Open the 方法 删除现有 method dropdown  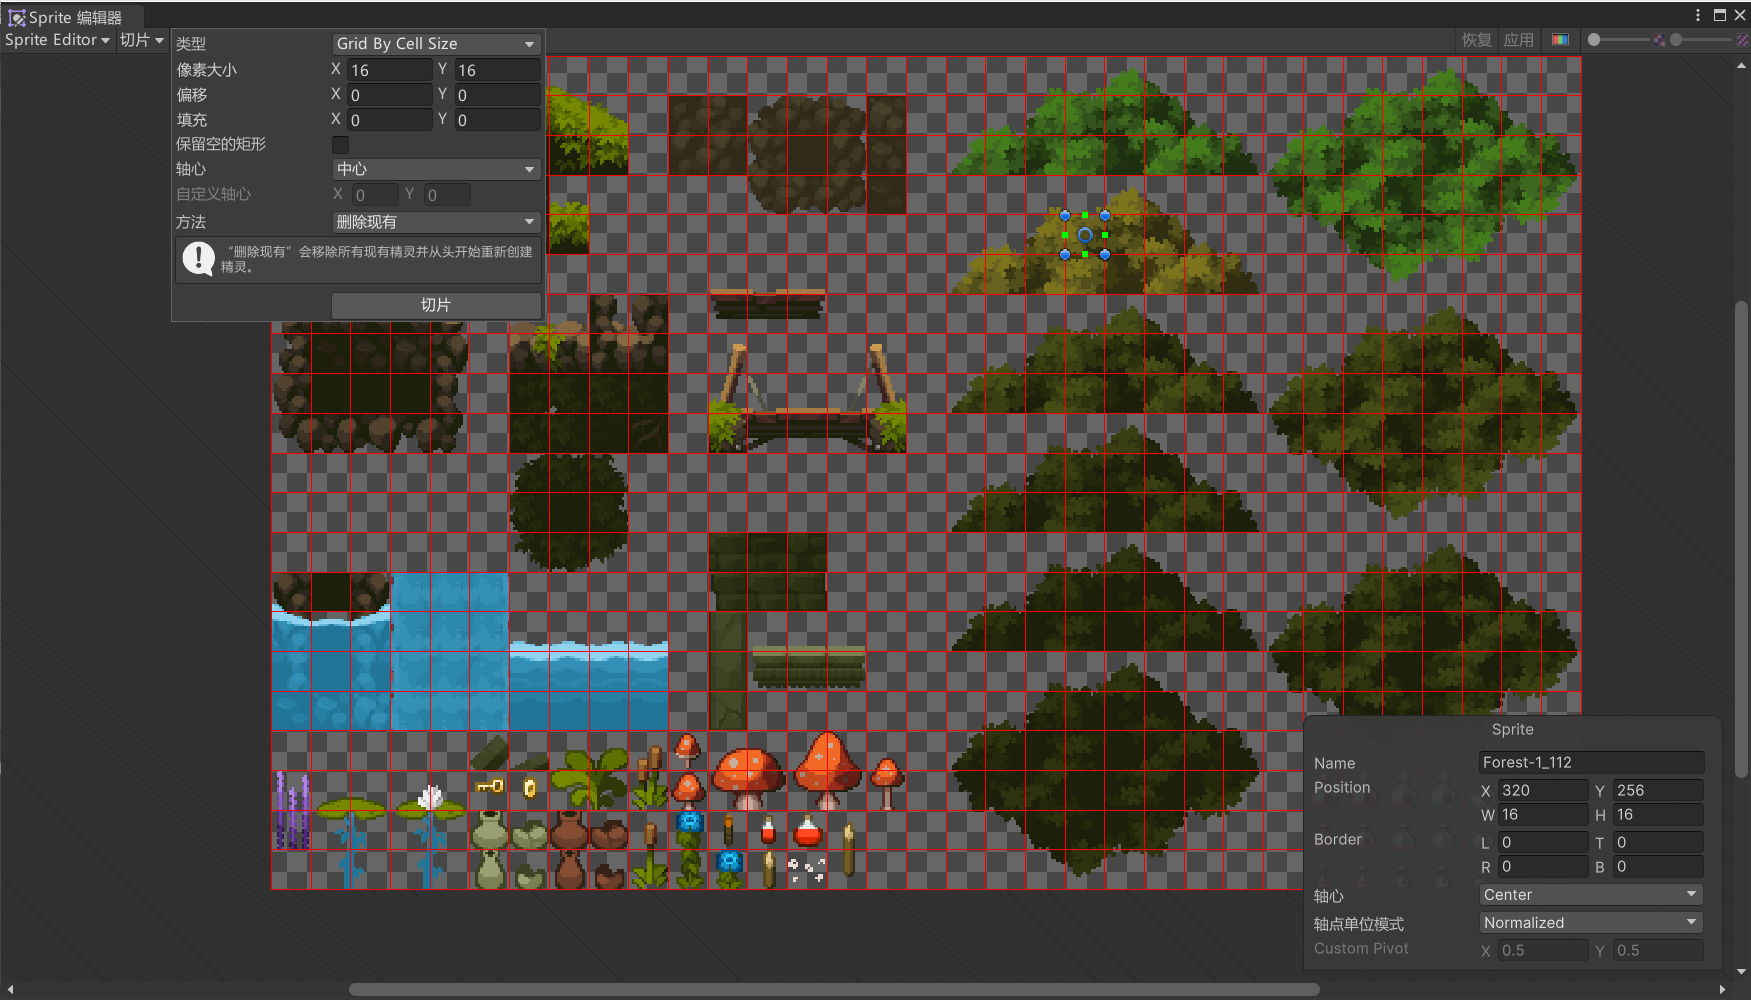click(436, 222)
